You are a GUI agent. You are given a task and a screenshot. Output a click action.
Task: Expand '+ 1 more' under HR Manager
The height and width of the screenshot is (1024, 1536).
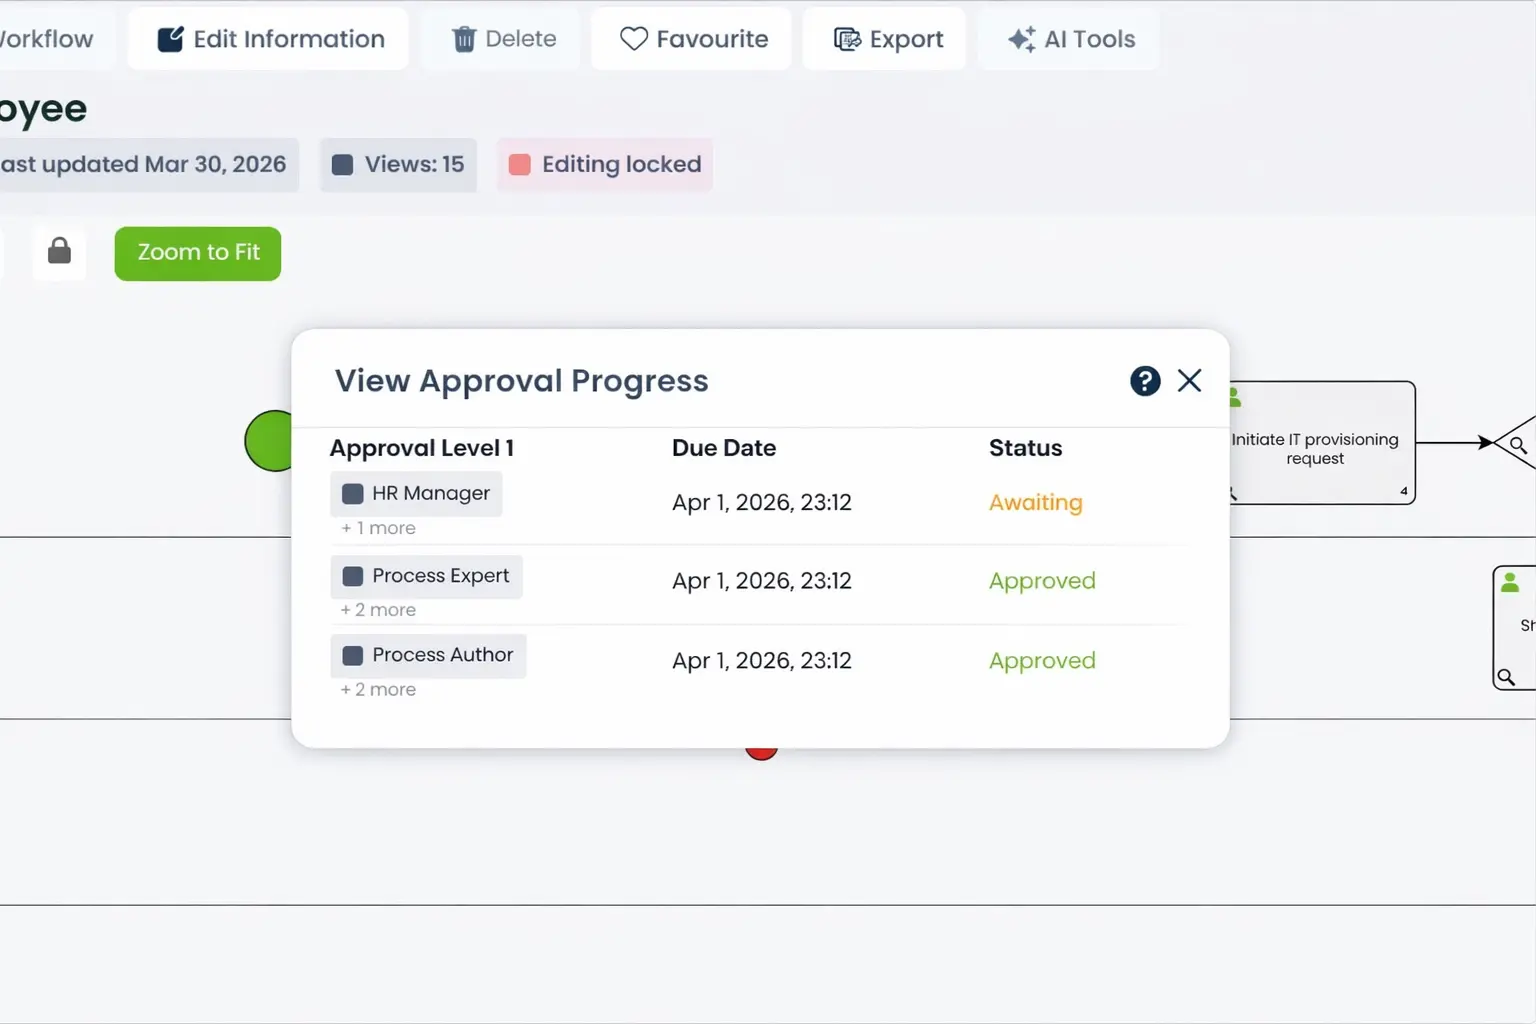[378, 528]
